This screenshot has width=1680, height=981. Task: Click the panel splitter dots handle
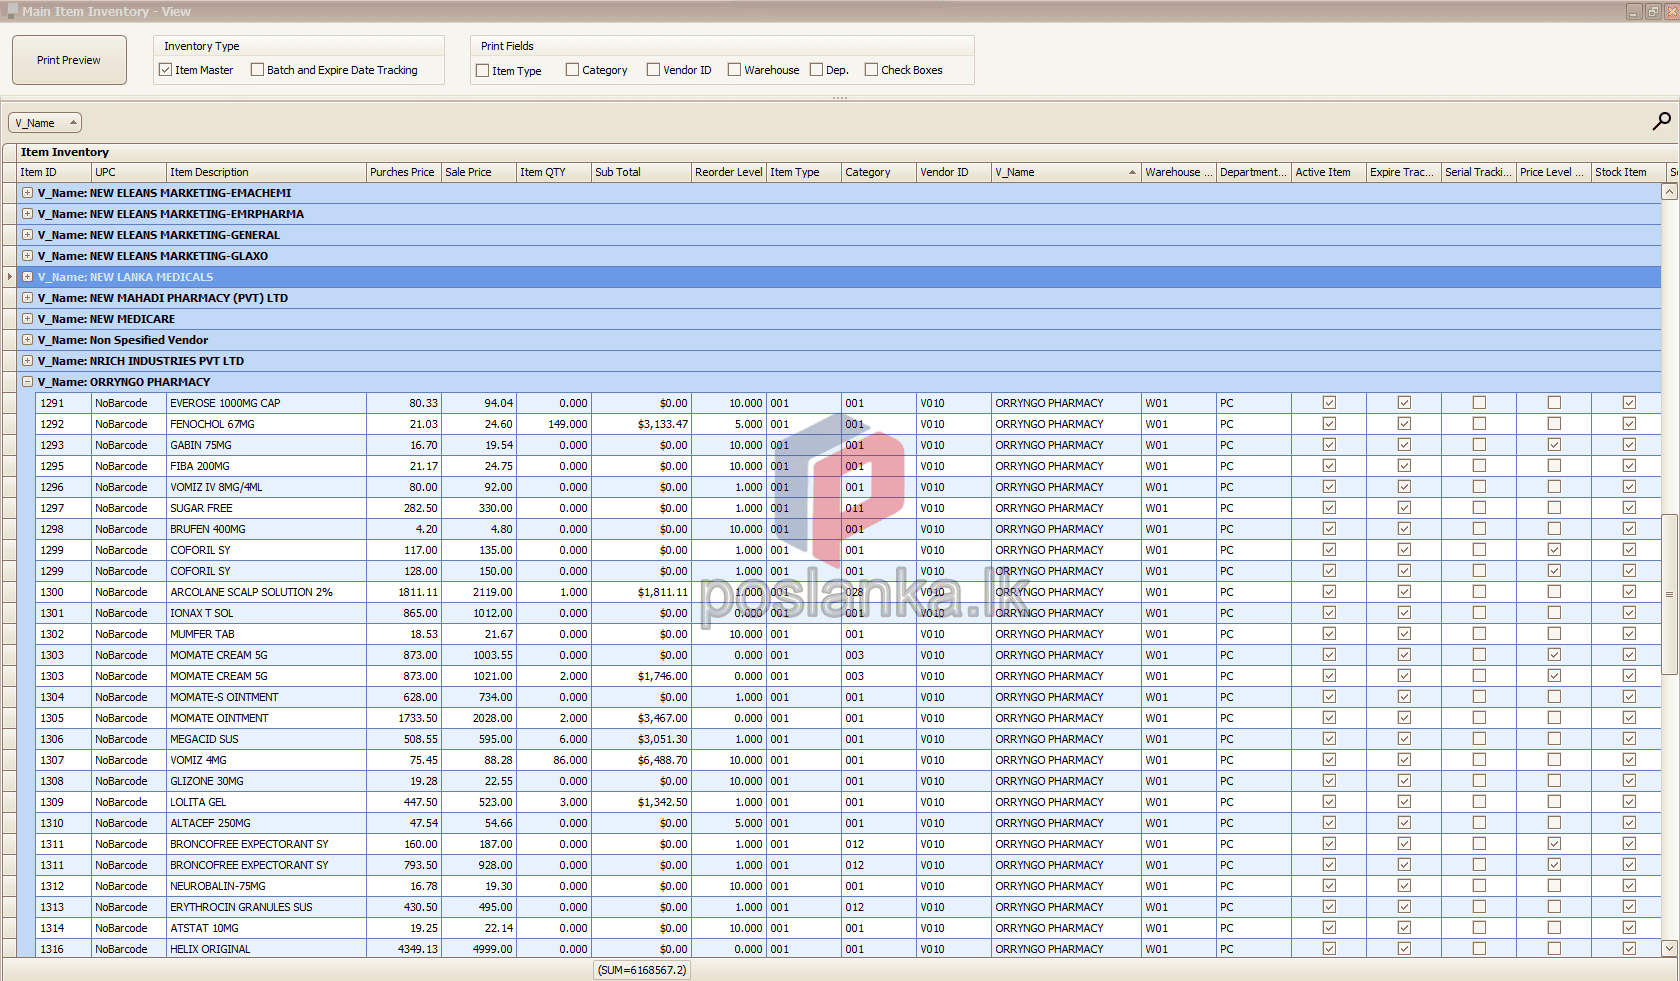click(x=840, y=98)
